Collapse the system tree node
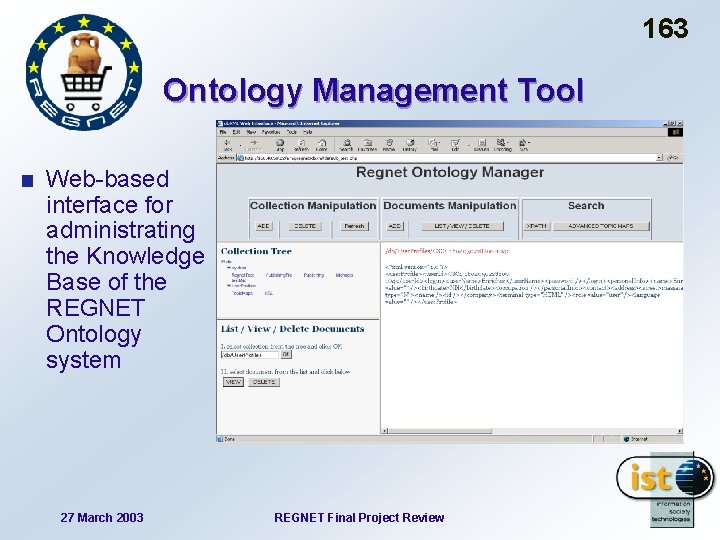This screenshot has height=540, width=720. 229,267
